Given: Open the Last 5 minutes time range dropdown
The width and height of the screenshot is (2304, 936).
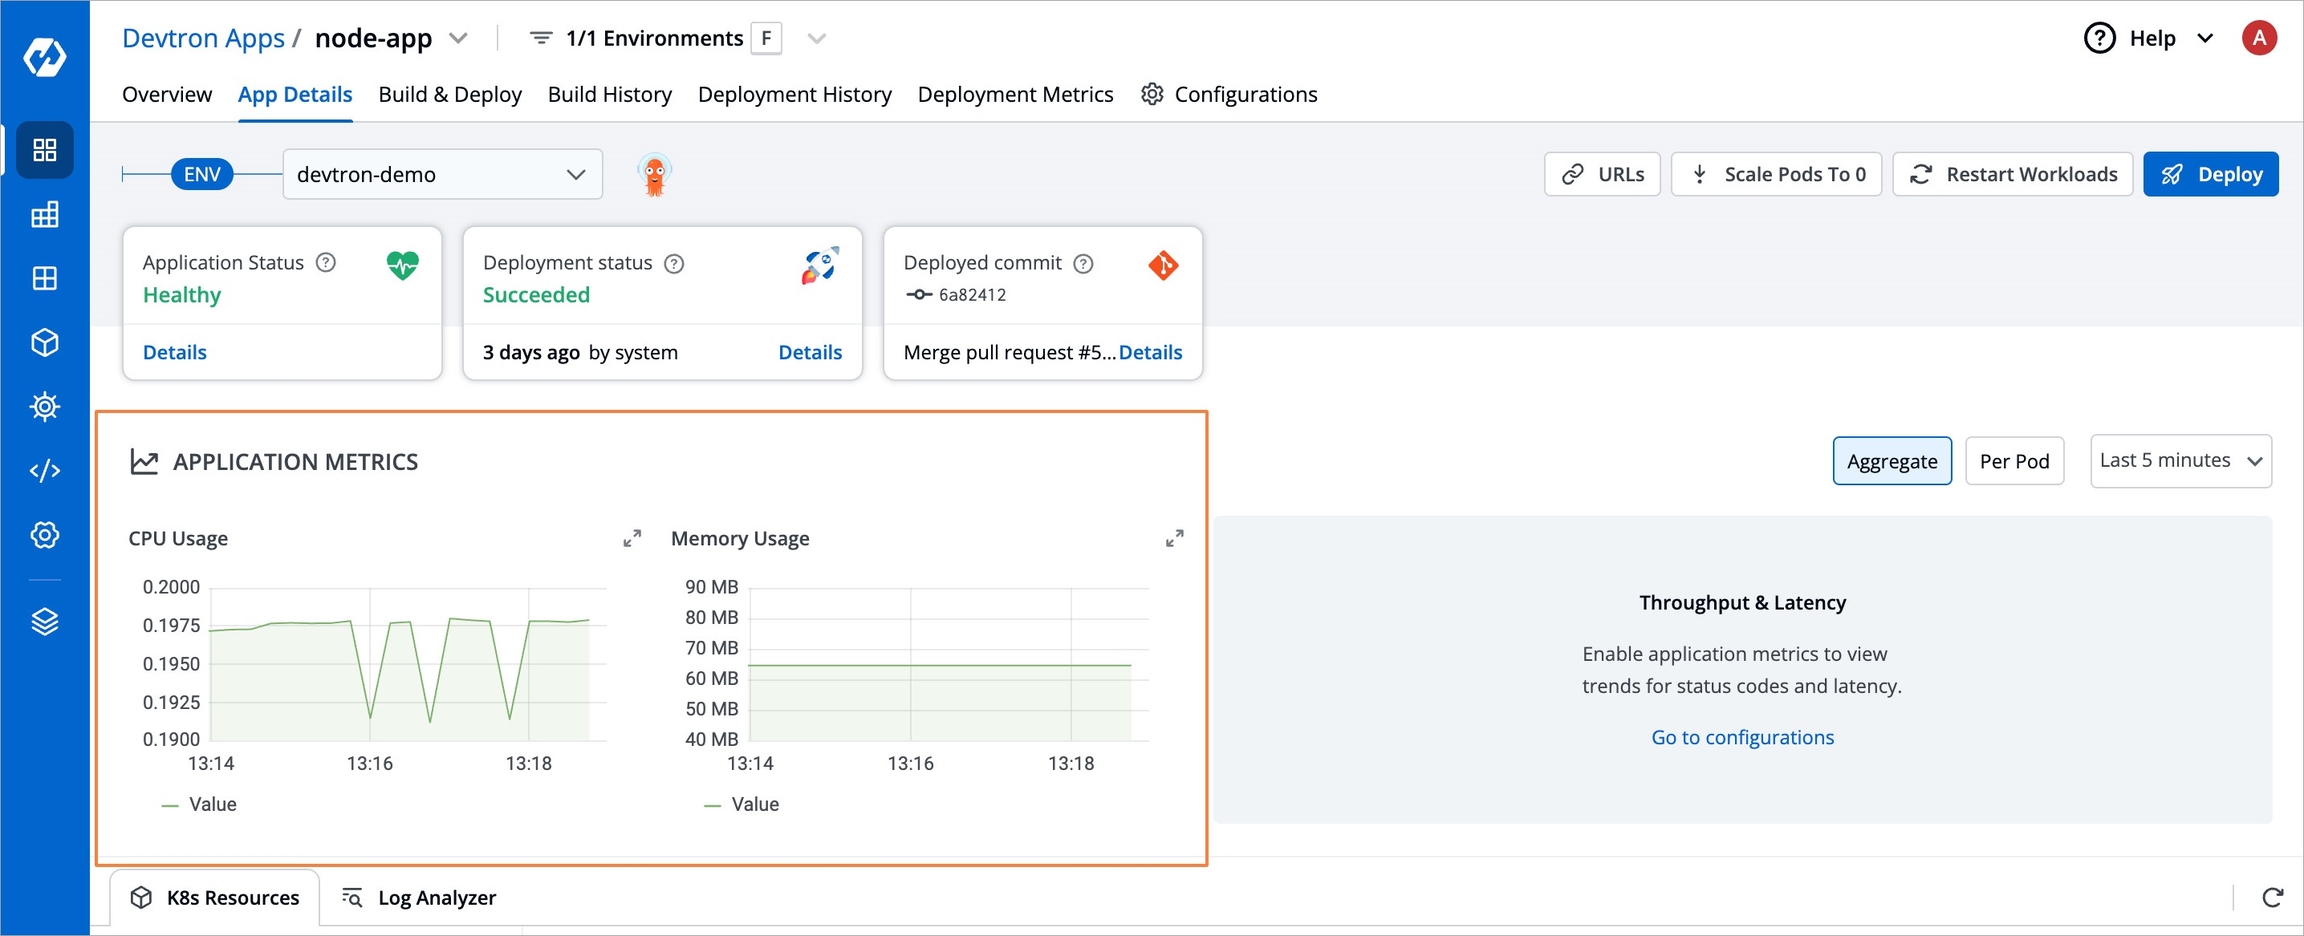Looking at the screenshot, I should [2180, 461].
